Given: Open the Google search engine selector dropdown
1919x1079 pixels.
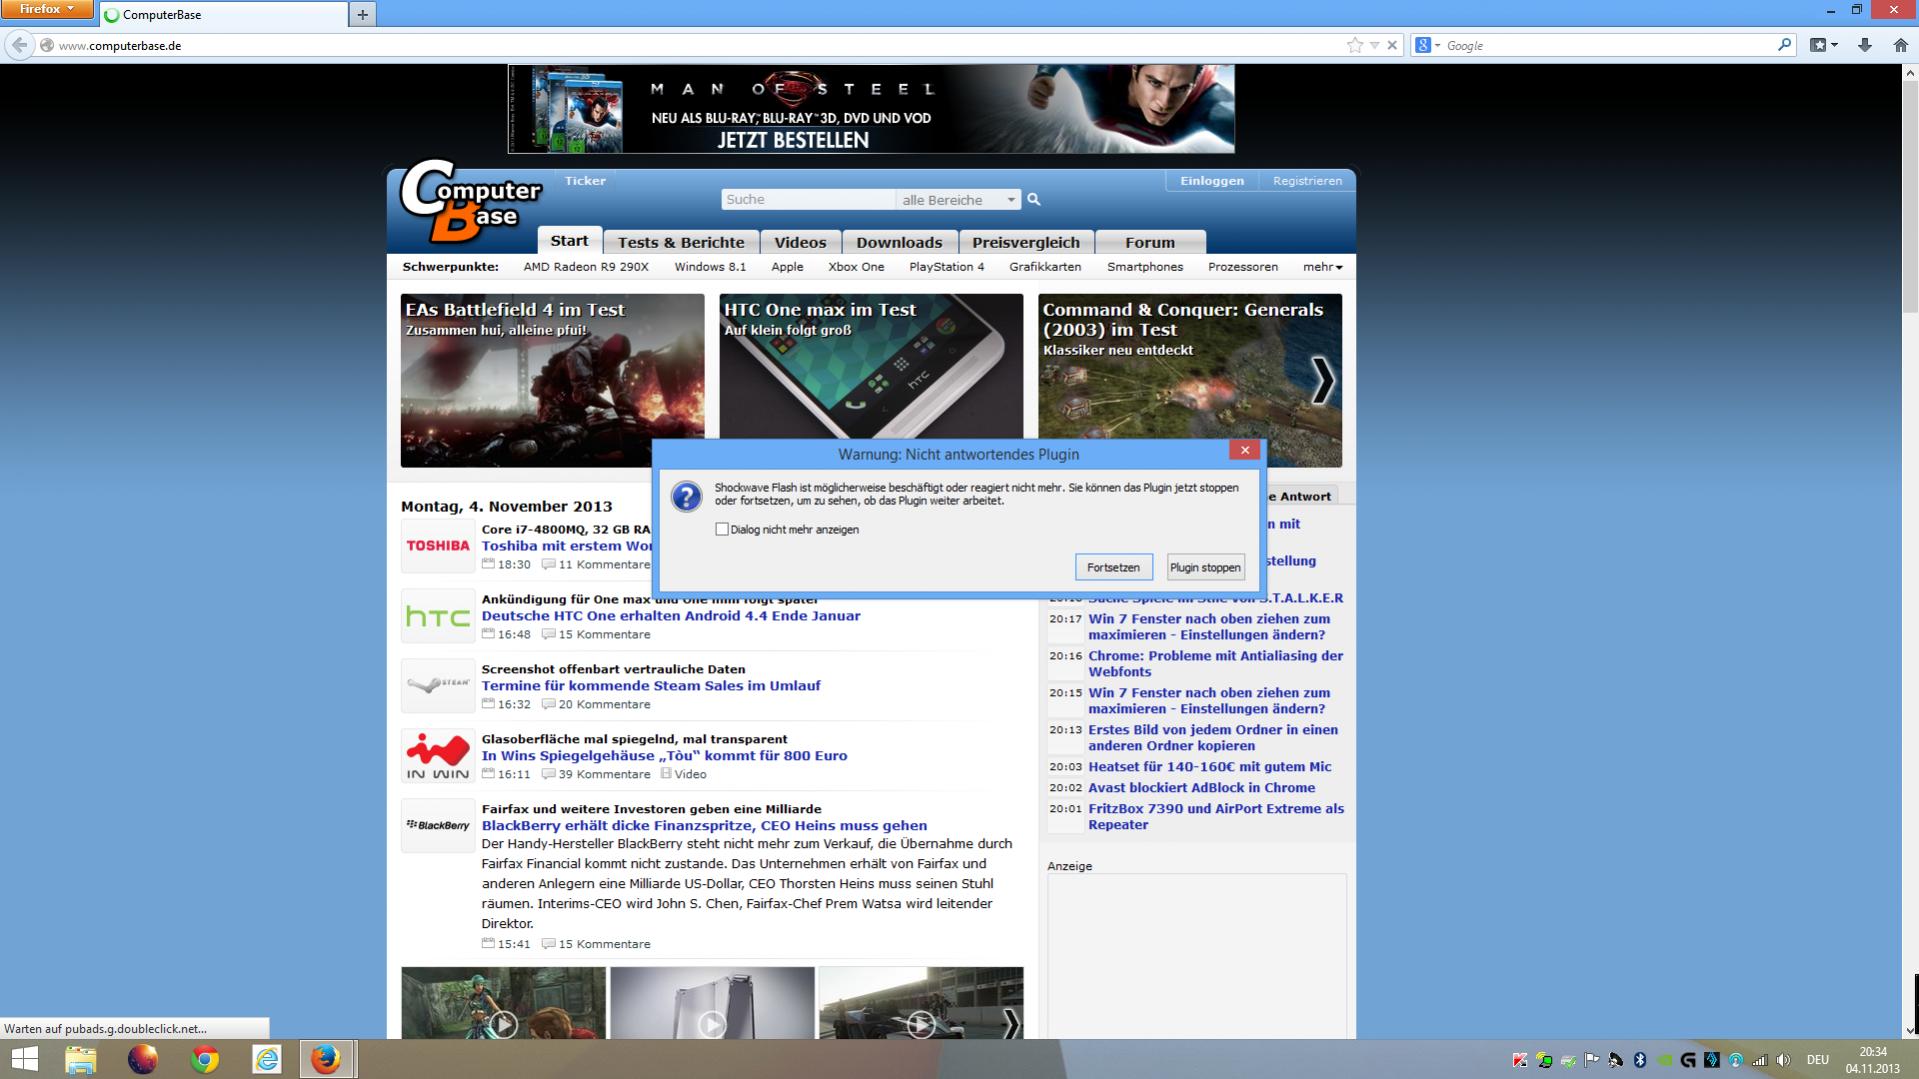Looking at the screenshot, I should [x=1427, y=45].
